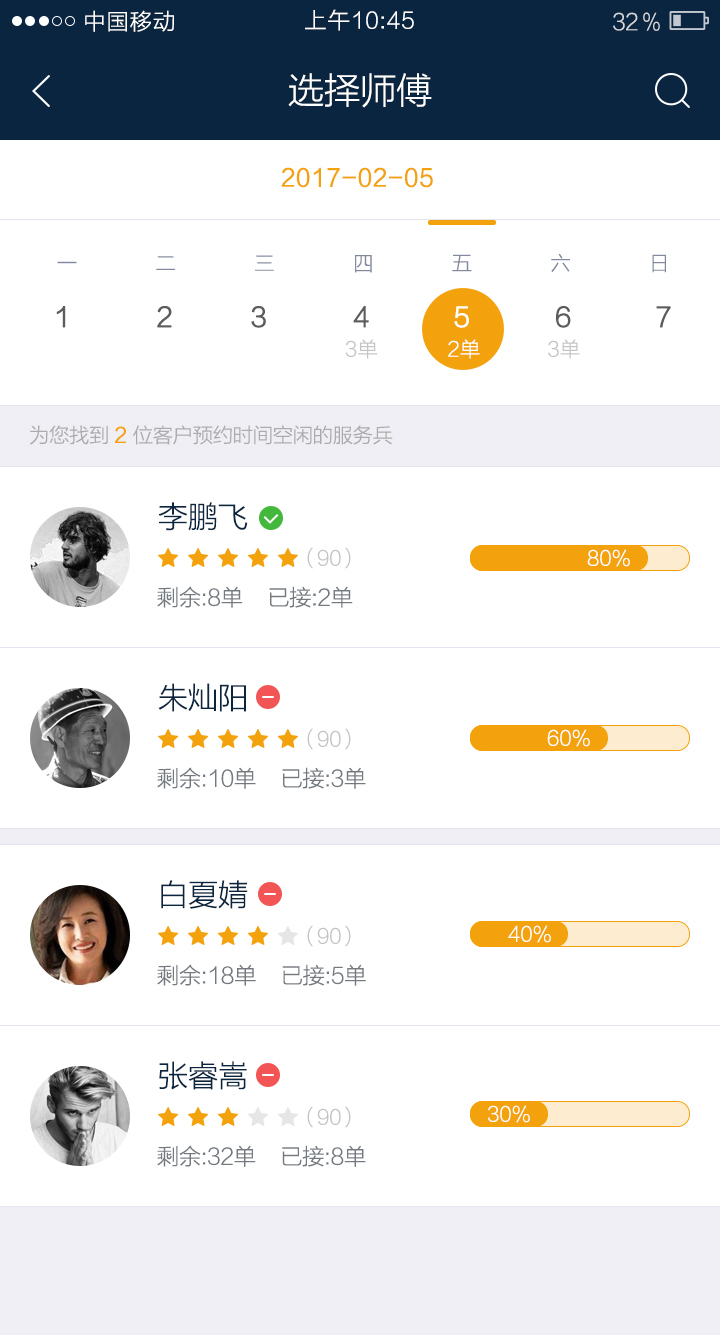Click the star rating of 张睿嵩

[228, 1117]
